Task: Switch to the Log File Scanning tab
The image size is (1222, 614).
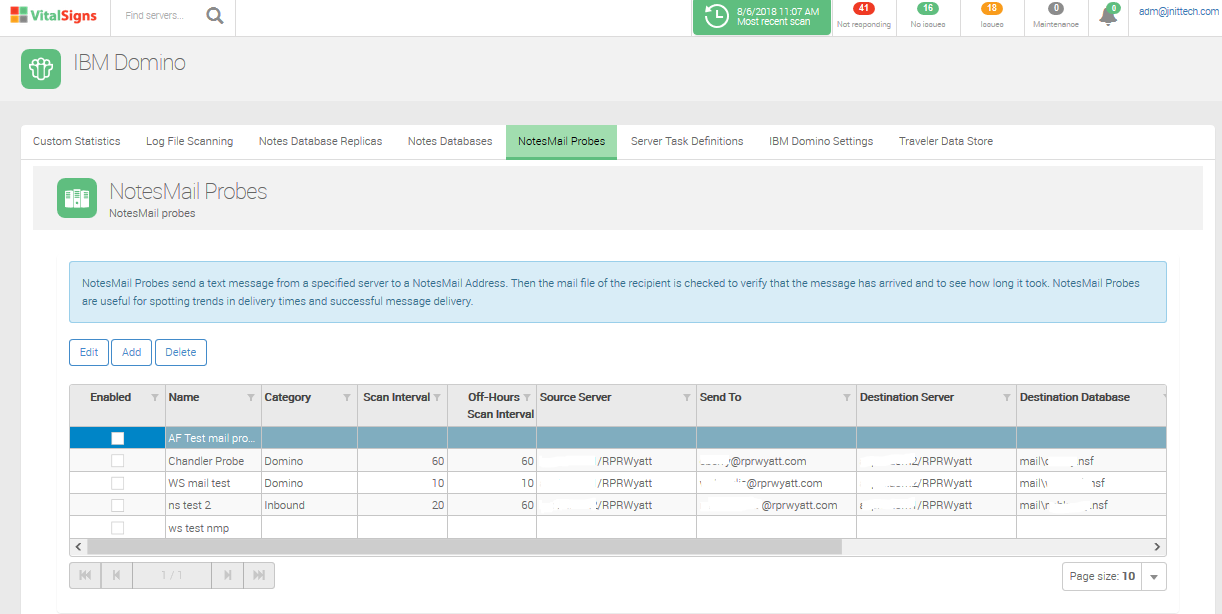Action: [190, 141]
